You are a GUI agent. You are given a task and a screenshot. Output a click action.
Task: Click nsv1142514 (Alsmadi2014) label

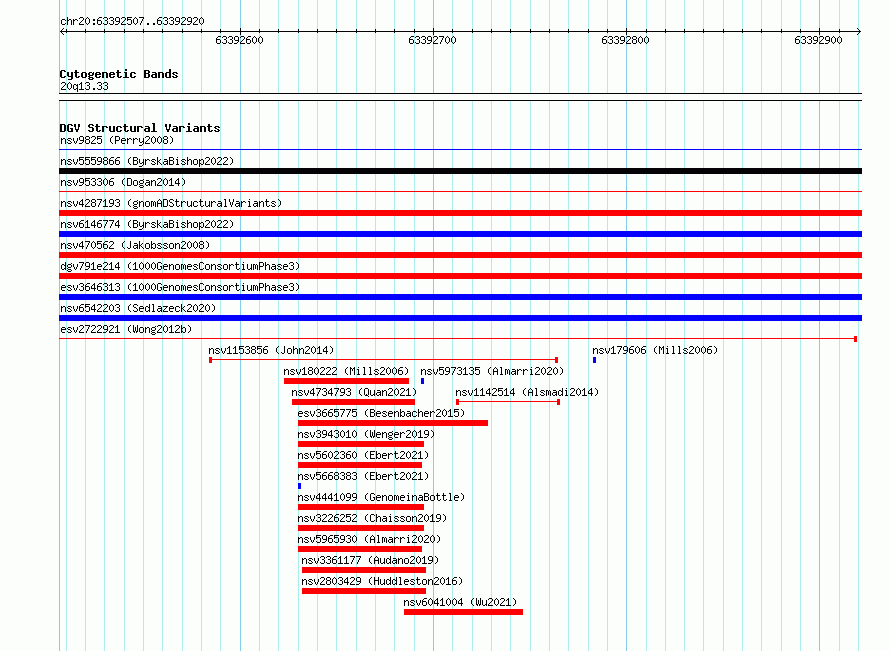point(527,392)
